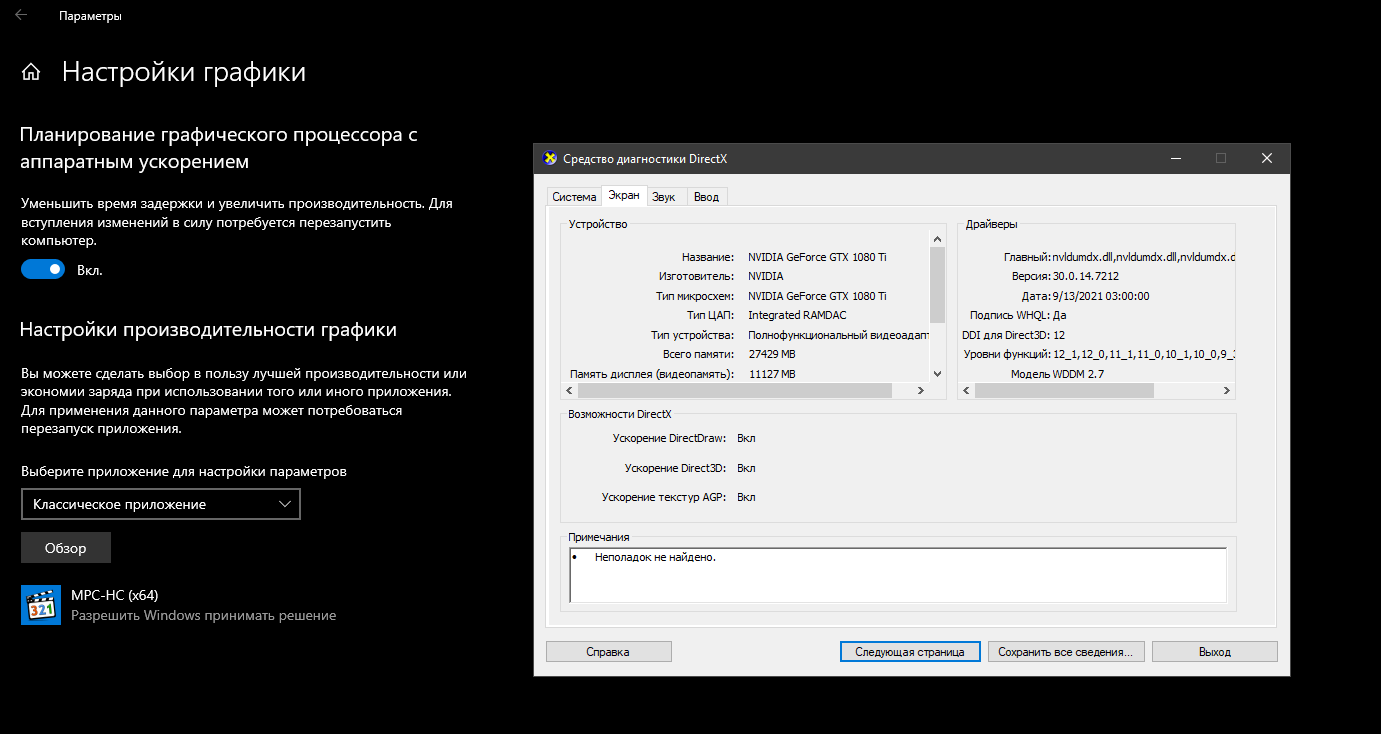The height and width of the screenshot is (734, 1381).
Task: Click the driver version 30.0.14.7212
Action: click(x=1085, y=276)
